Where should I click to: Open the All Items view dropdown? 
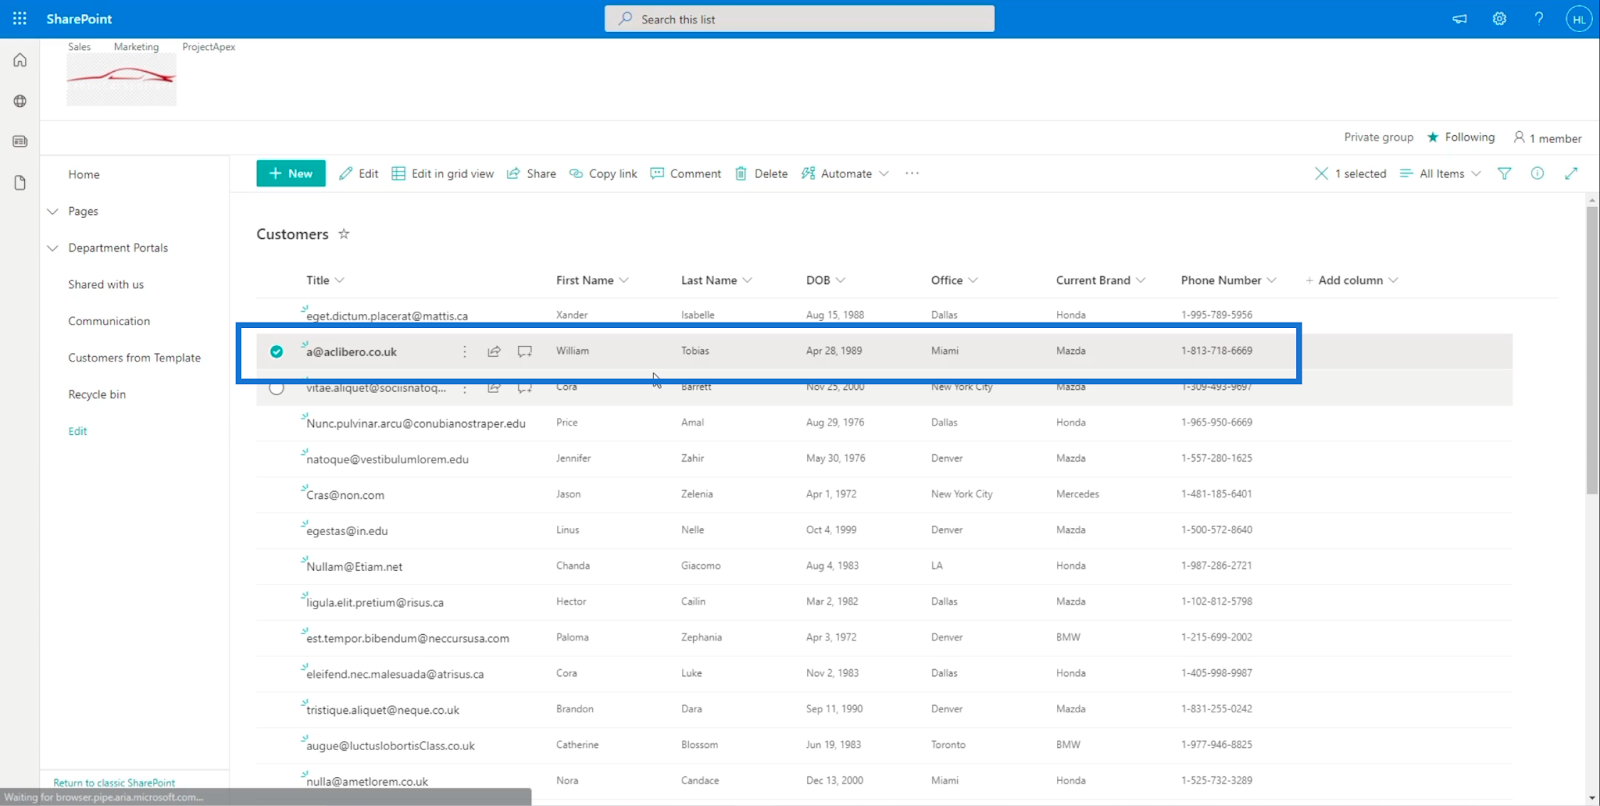(1441, 174)
